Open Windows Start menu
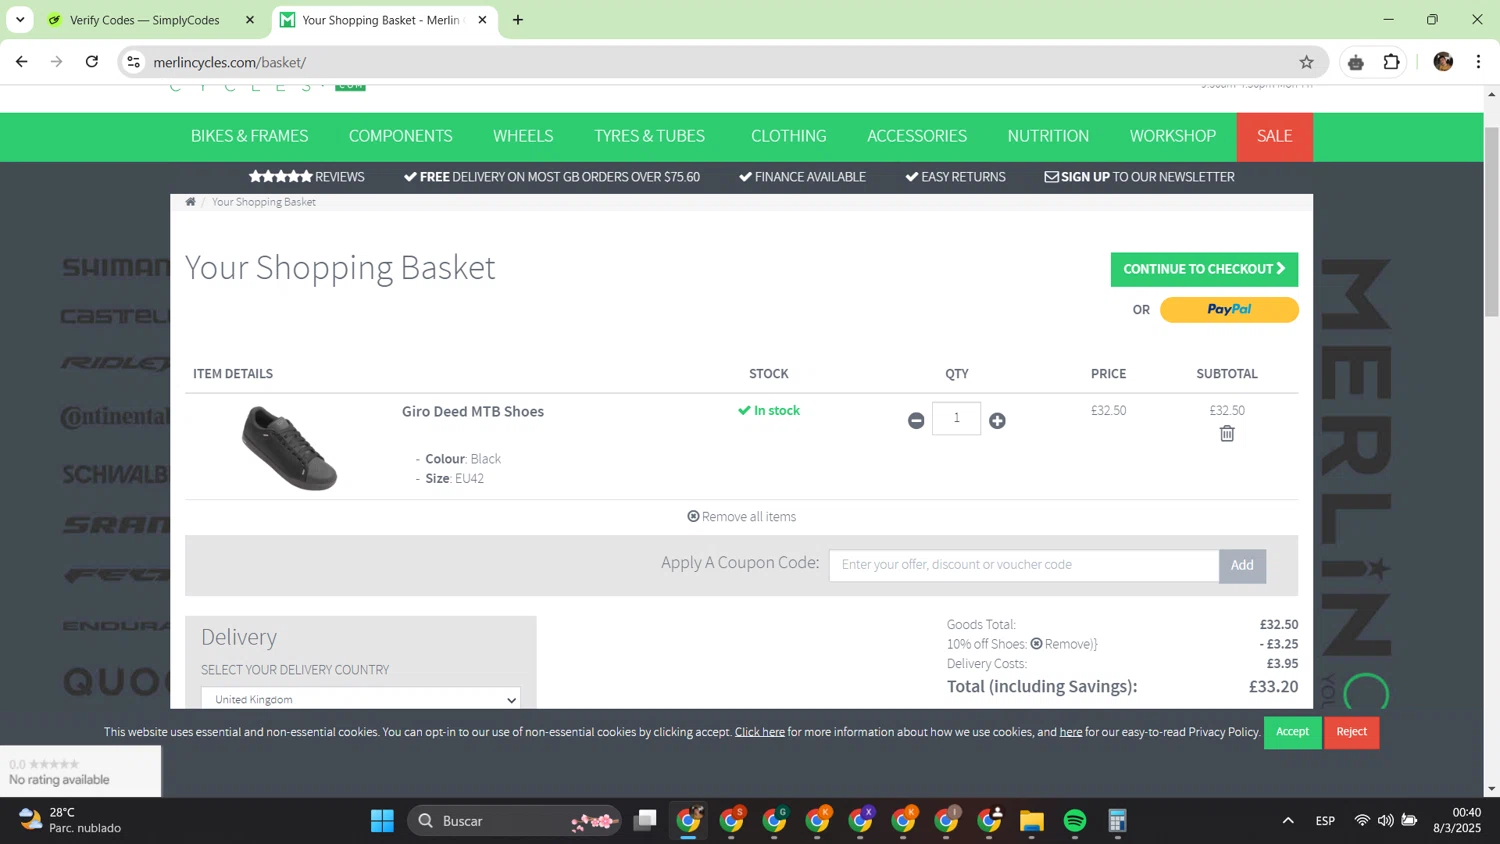Viewport: 1500px width, 844px height. click(x=382, y=821)
